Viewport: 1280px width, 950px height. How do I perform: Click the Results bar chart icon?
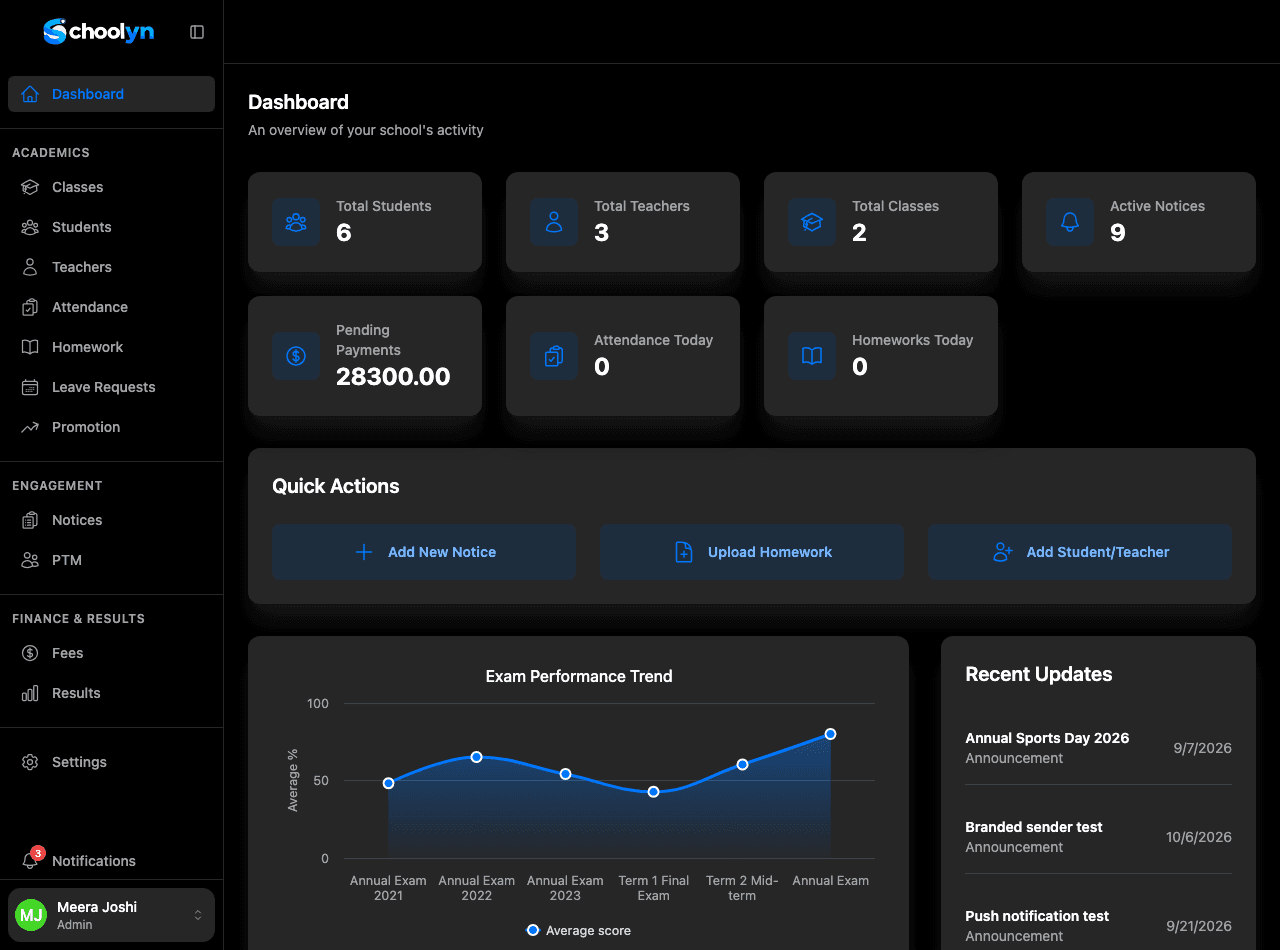point(30,693)
